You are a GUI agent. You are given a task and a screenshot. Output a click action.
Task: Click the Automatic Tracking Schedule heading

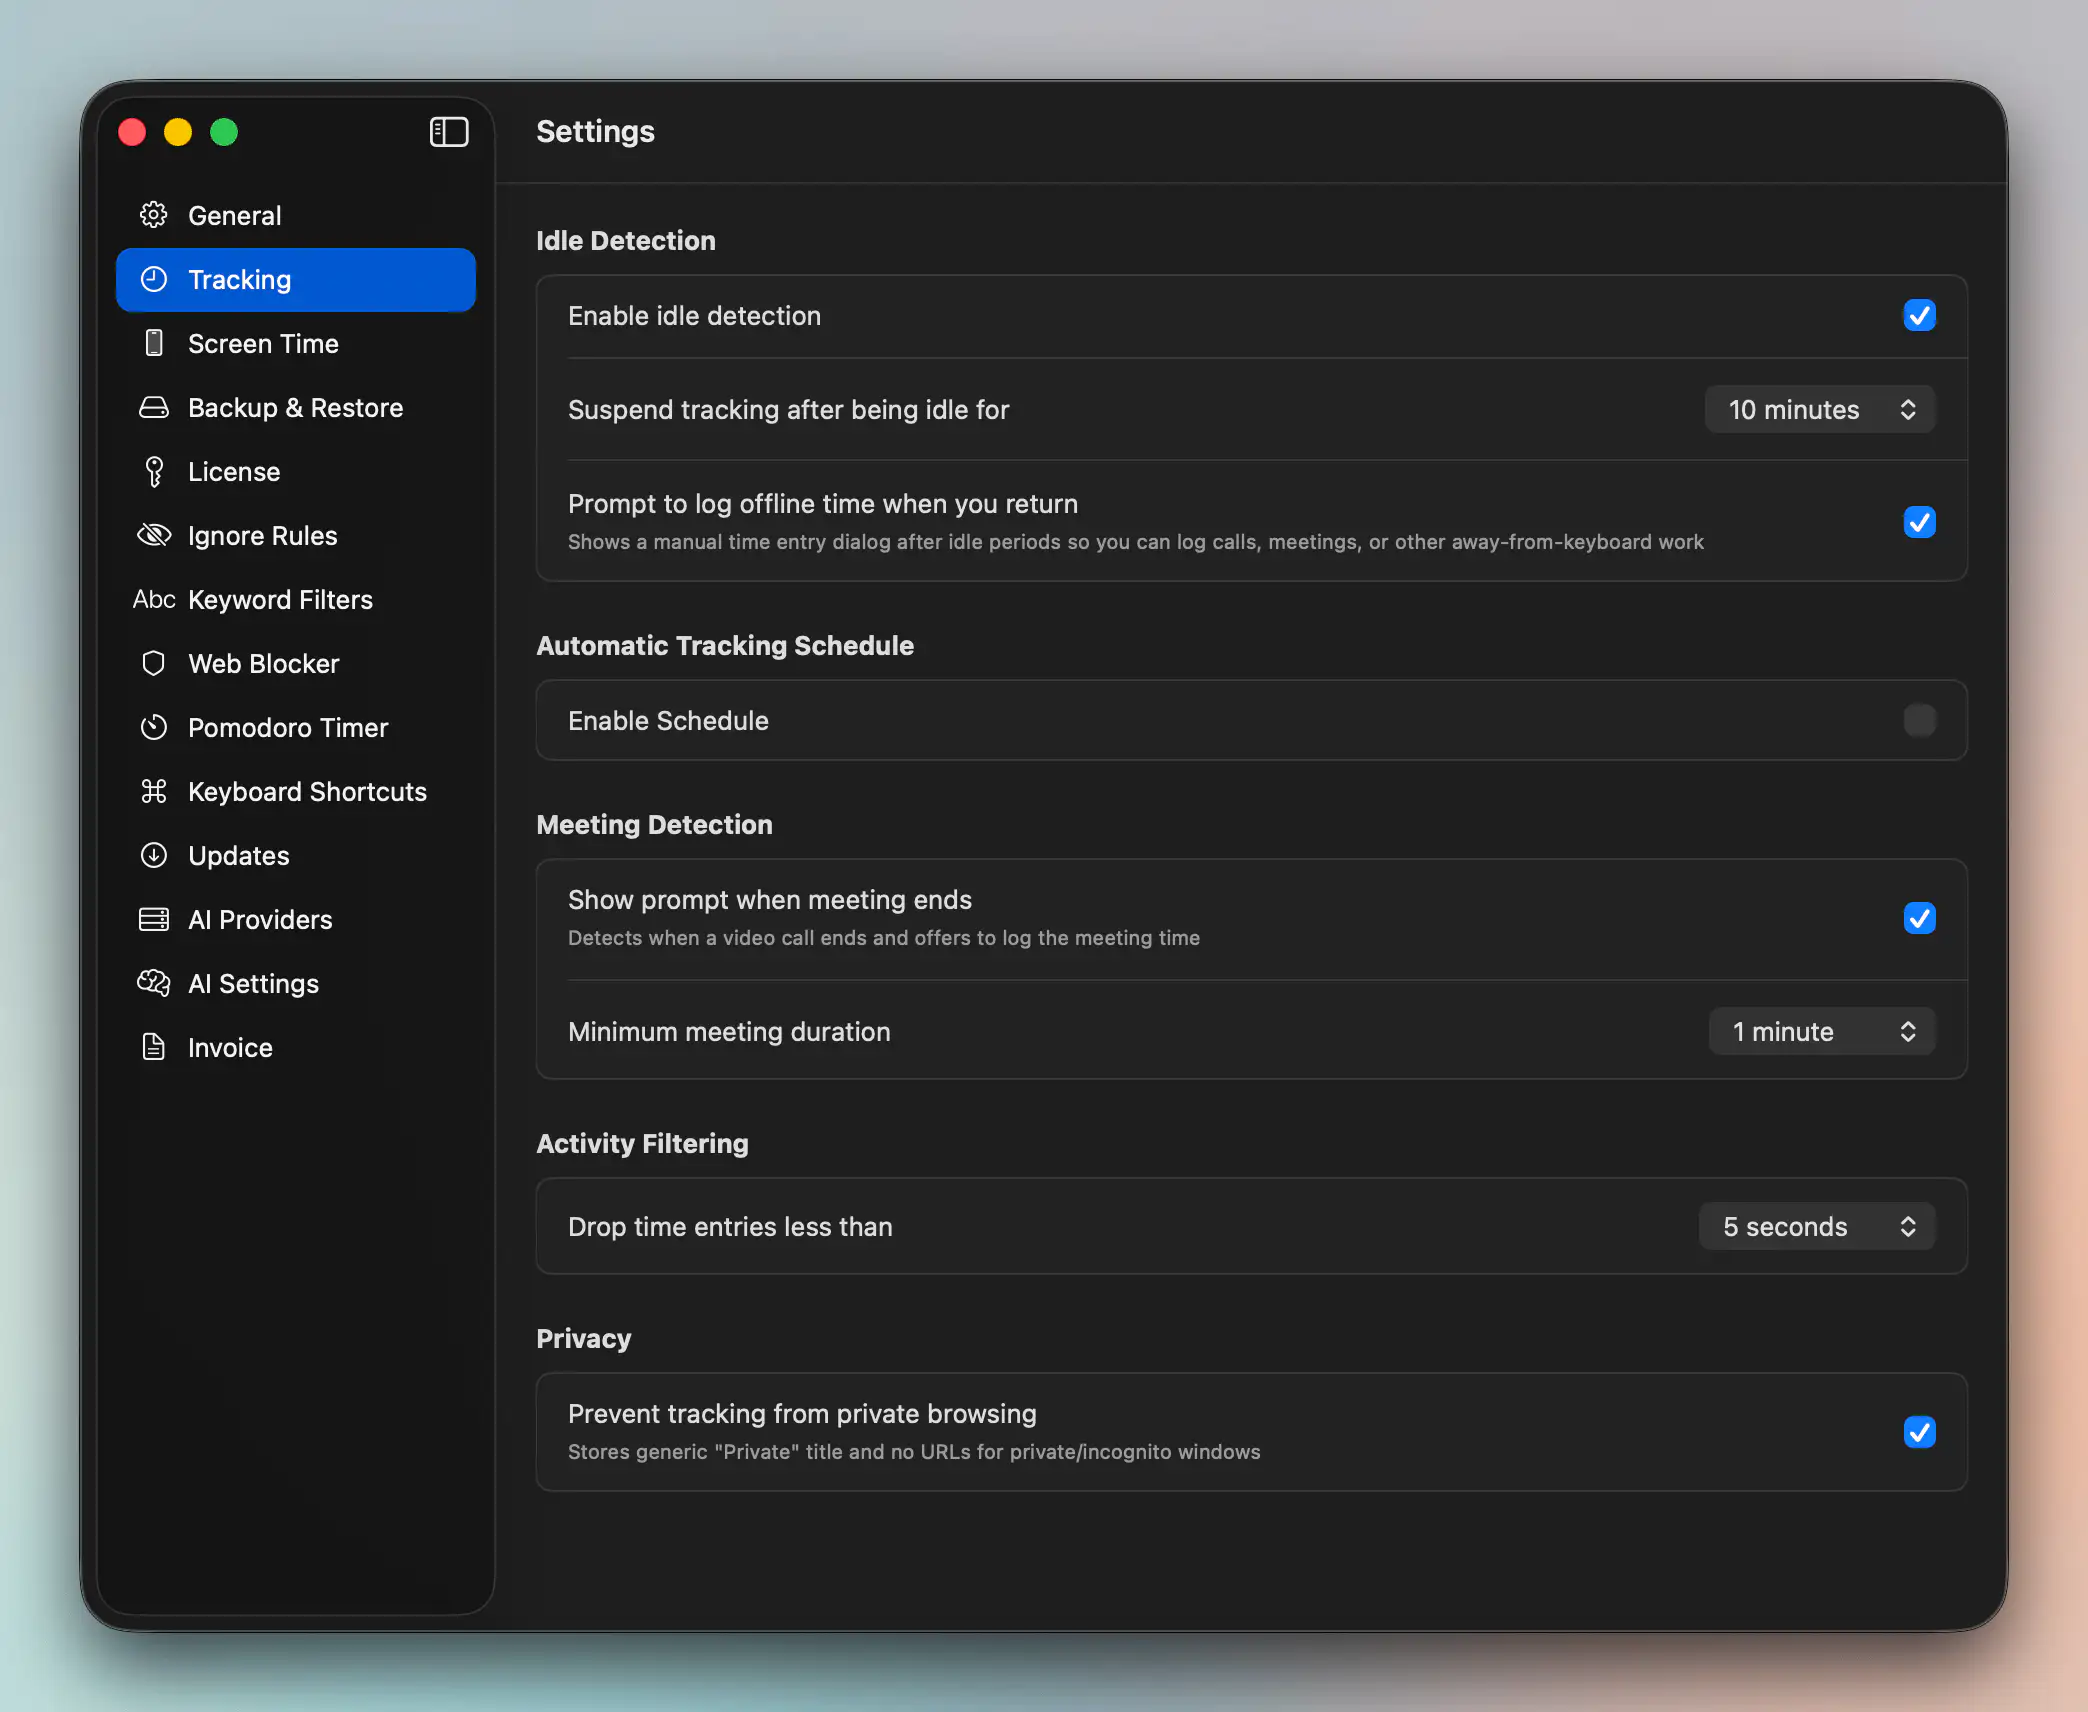click(724, 645)
